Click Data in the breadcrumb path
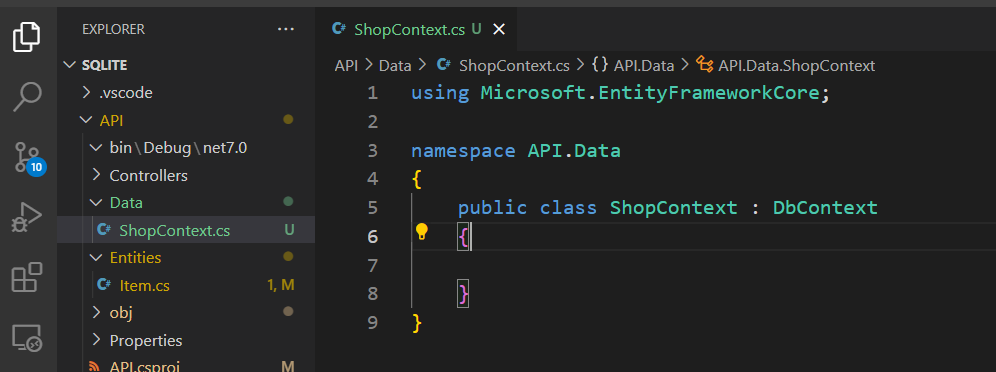 (x=395, y=65)
